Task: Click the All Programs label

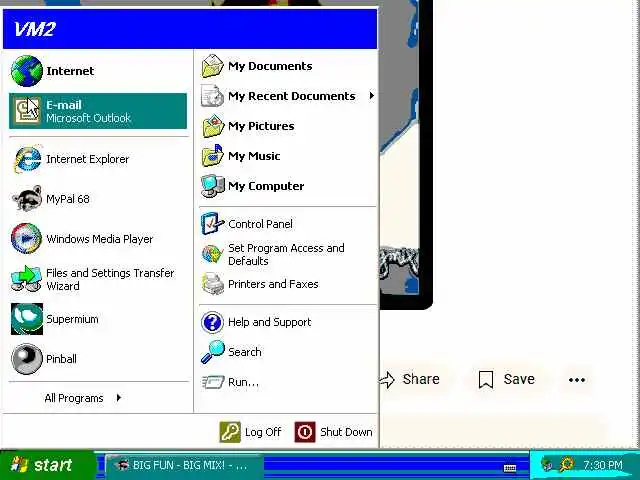Action: pyautogui.click(x=74, y=398)
